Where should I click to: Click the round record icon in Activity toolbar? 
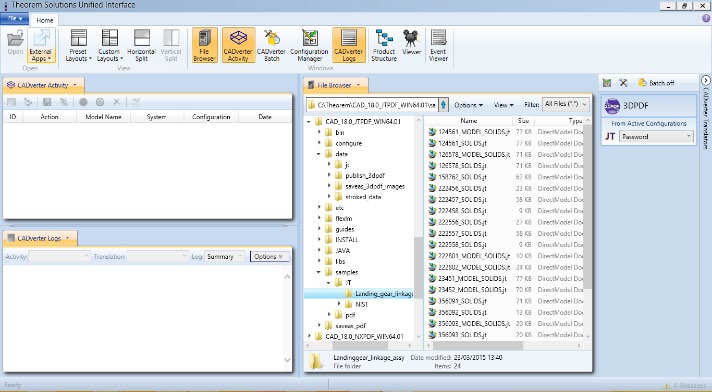[83, 102]
